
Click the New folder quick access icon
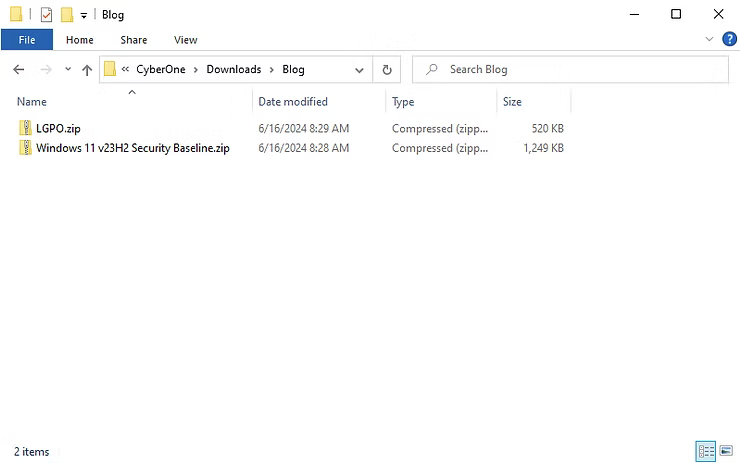tap(67, 15)
